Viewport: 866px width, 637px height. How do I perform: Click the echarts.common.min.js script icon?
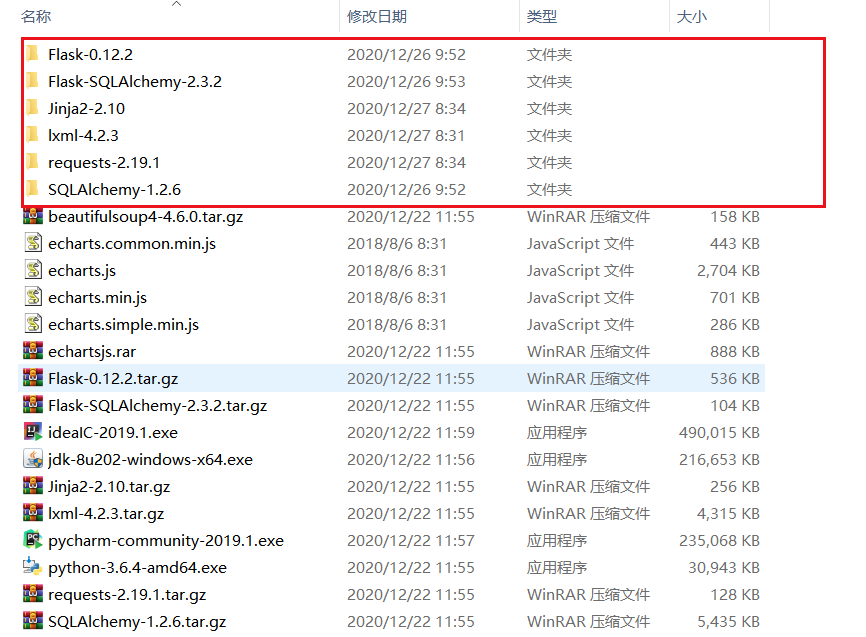click(x=33, y=243)
